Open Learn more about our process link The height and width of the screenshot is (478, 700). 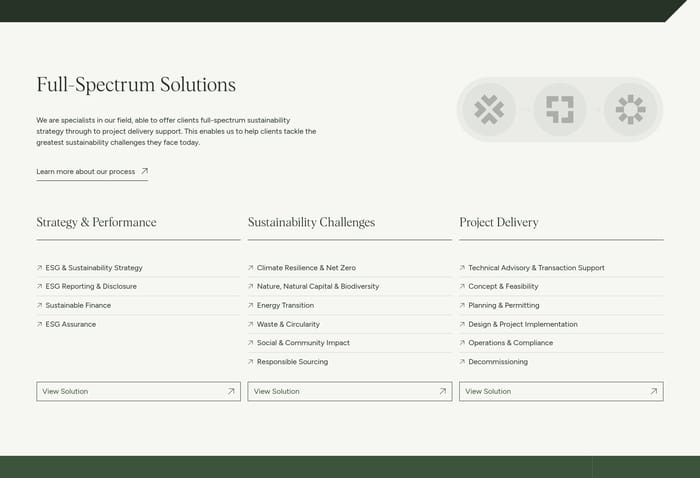tap(86, 171)
